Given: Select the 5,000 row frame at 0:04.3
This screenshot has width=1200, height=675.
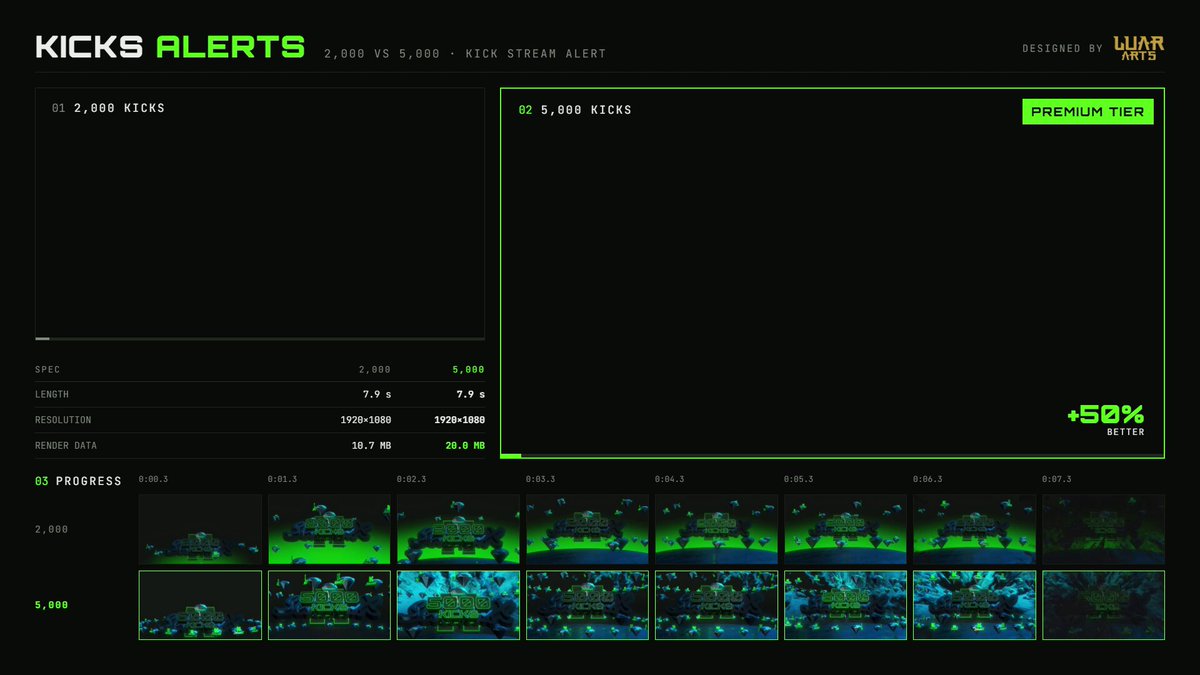Looking at the screenshot, I should (716, 605).
